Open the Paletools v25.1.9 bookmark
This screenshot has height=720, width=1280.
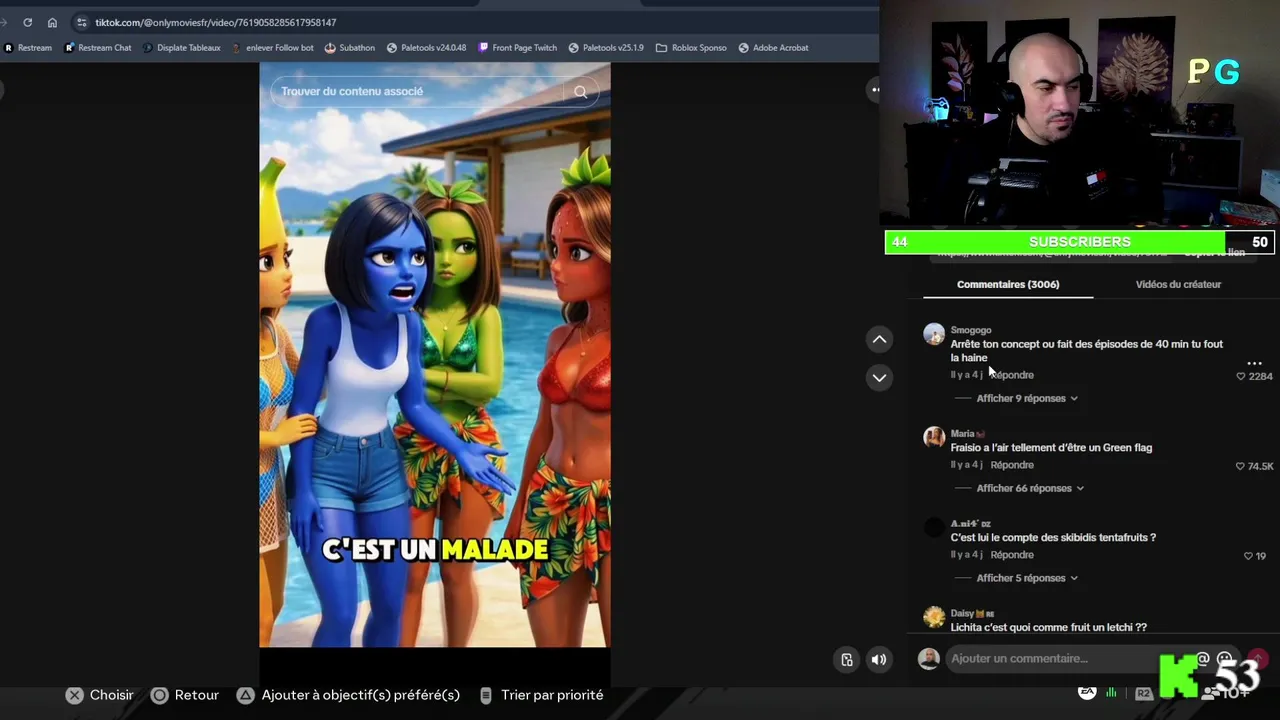click(606, 47)
